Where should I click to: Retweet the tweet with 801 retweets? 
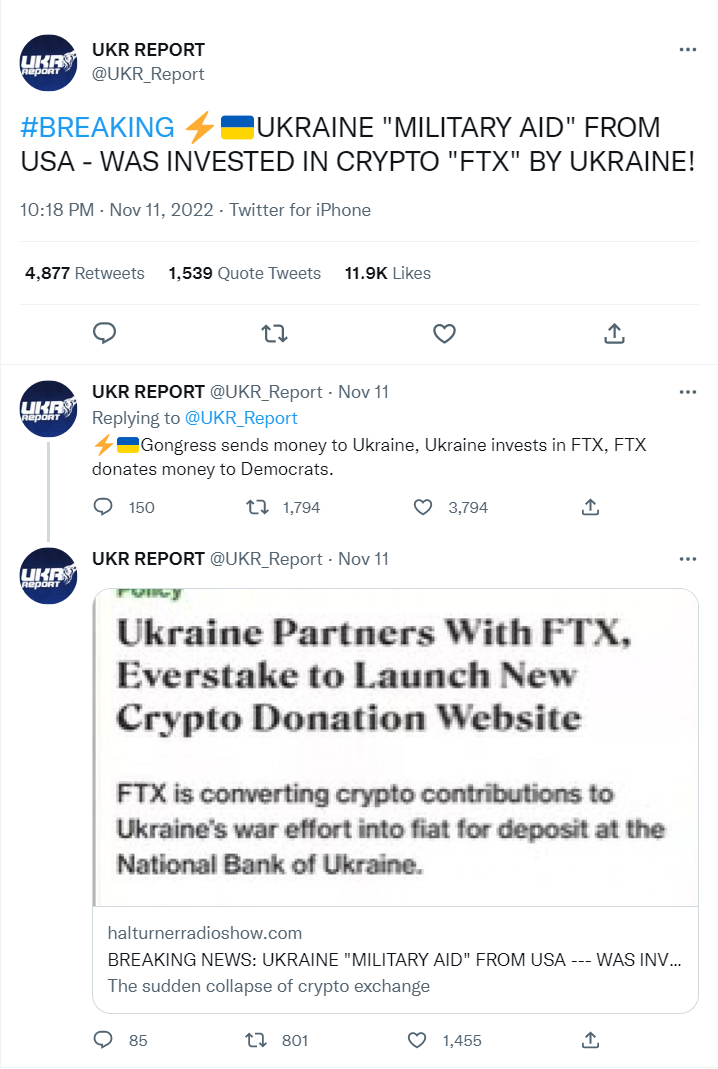pos(259,1041)
